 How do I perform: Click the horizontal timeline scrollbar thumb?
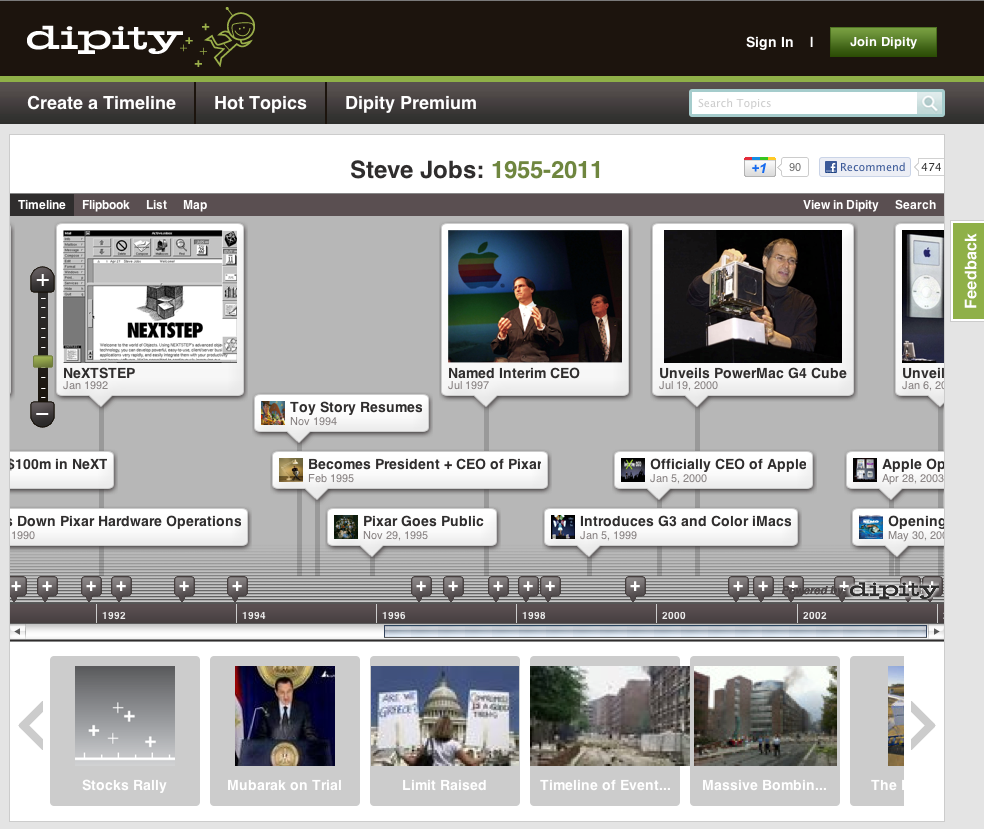655,631
